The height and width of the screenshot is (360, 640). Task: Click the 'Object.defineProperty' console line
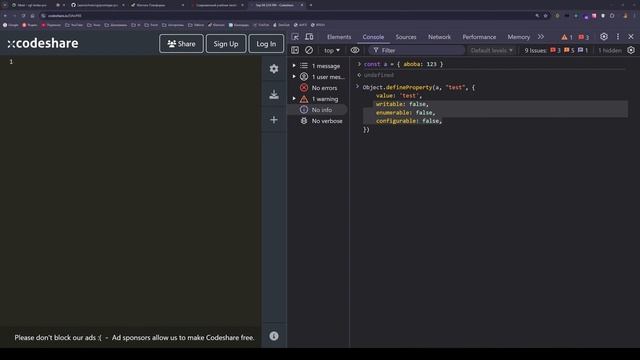tap(419, 87)
